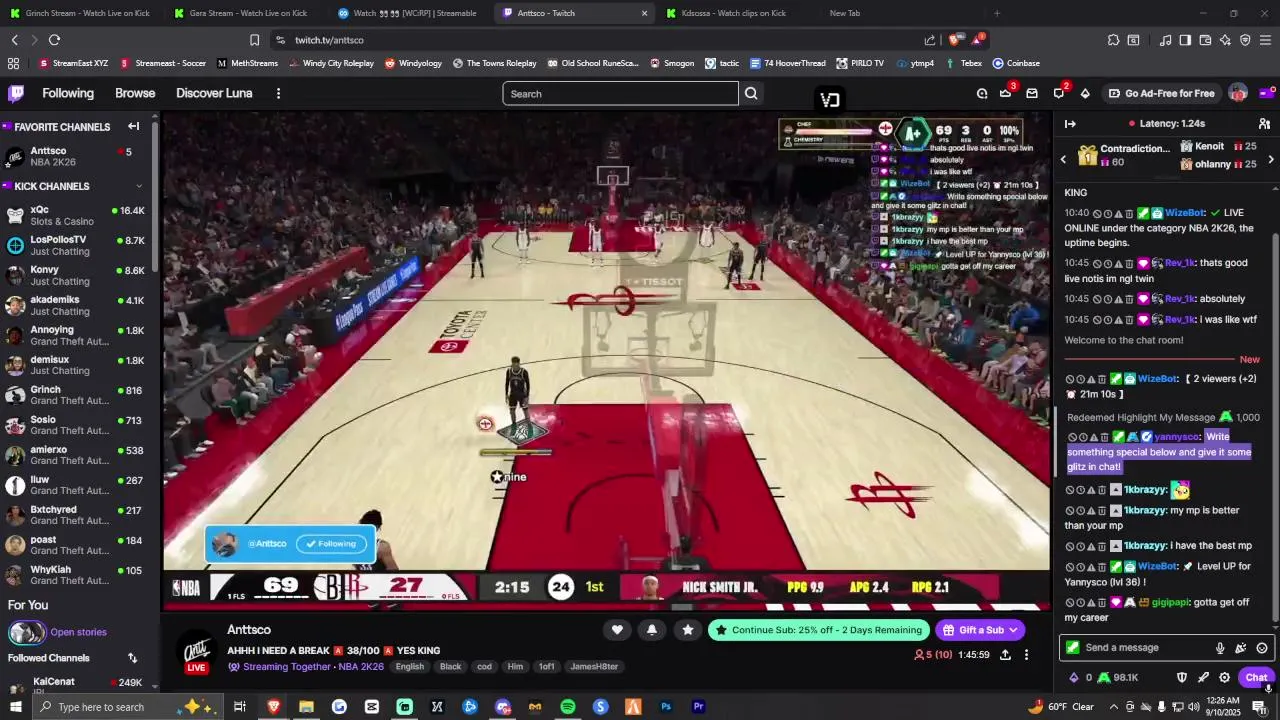Click the Twitch search input field
This screenshot has height=720, width=1280.
[620, 93]
